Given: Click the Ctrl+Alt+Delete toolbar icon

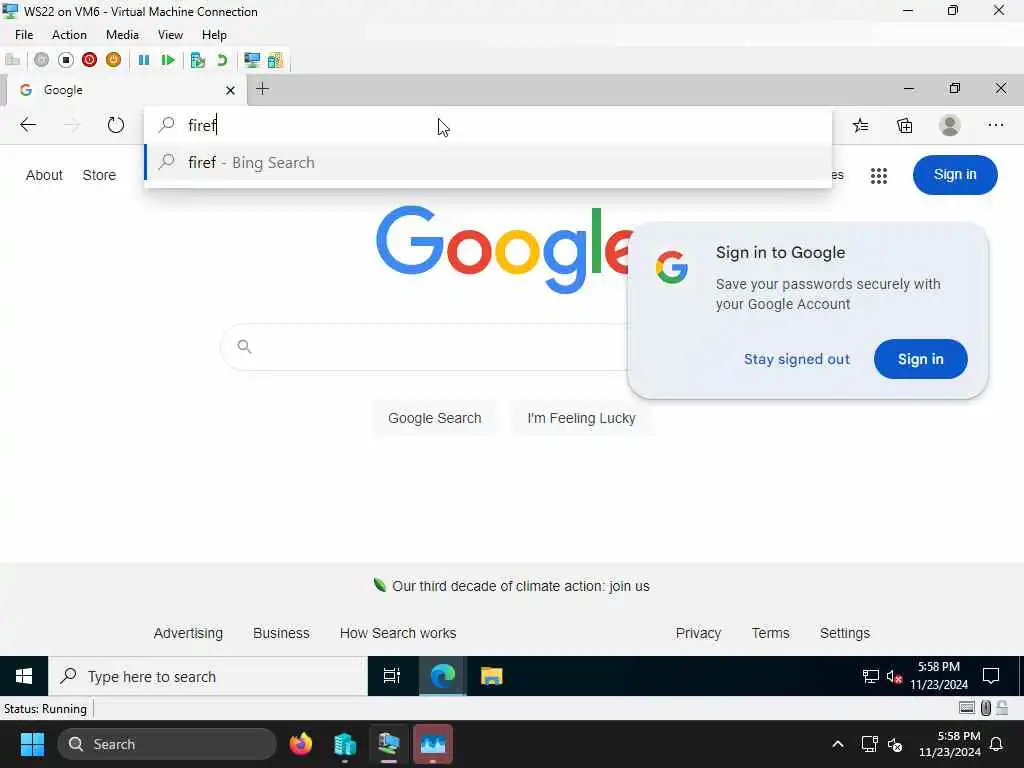Looking at the screenshot, I should (12, 60).
